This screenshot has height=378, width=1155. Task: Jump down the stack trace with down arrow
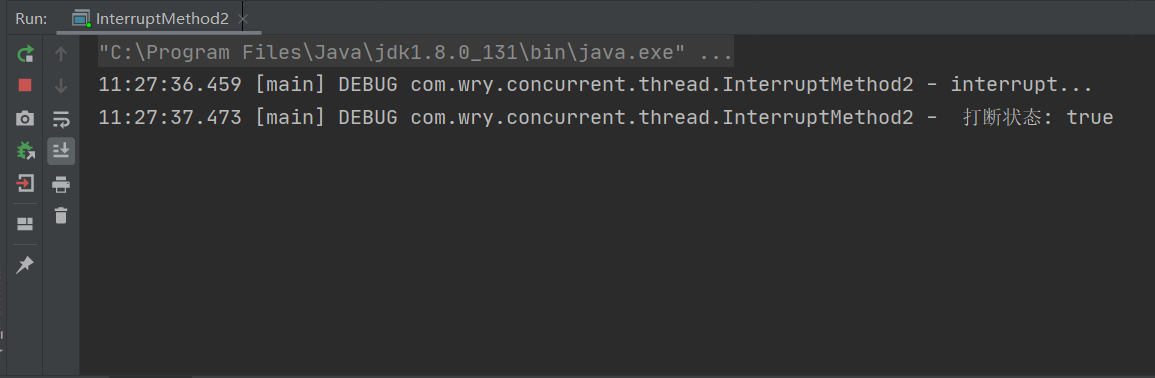61,85
